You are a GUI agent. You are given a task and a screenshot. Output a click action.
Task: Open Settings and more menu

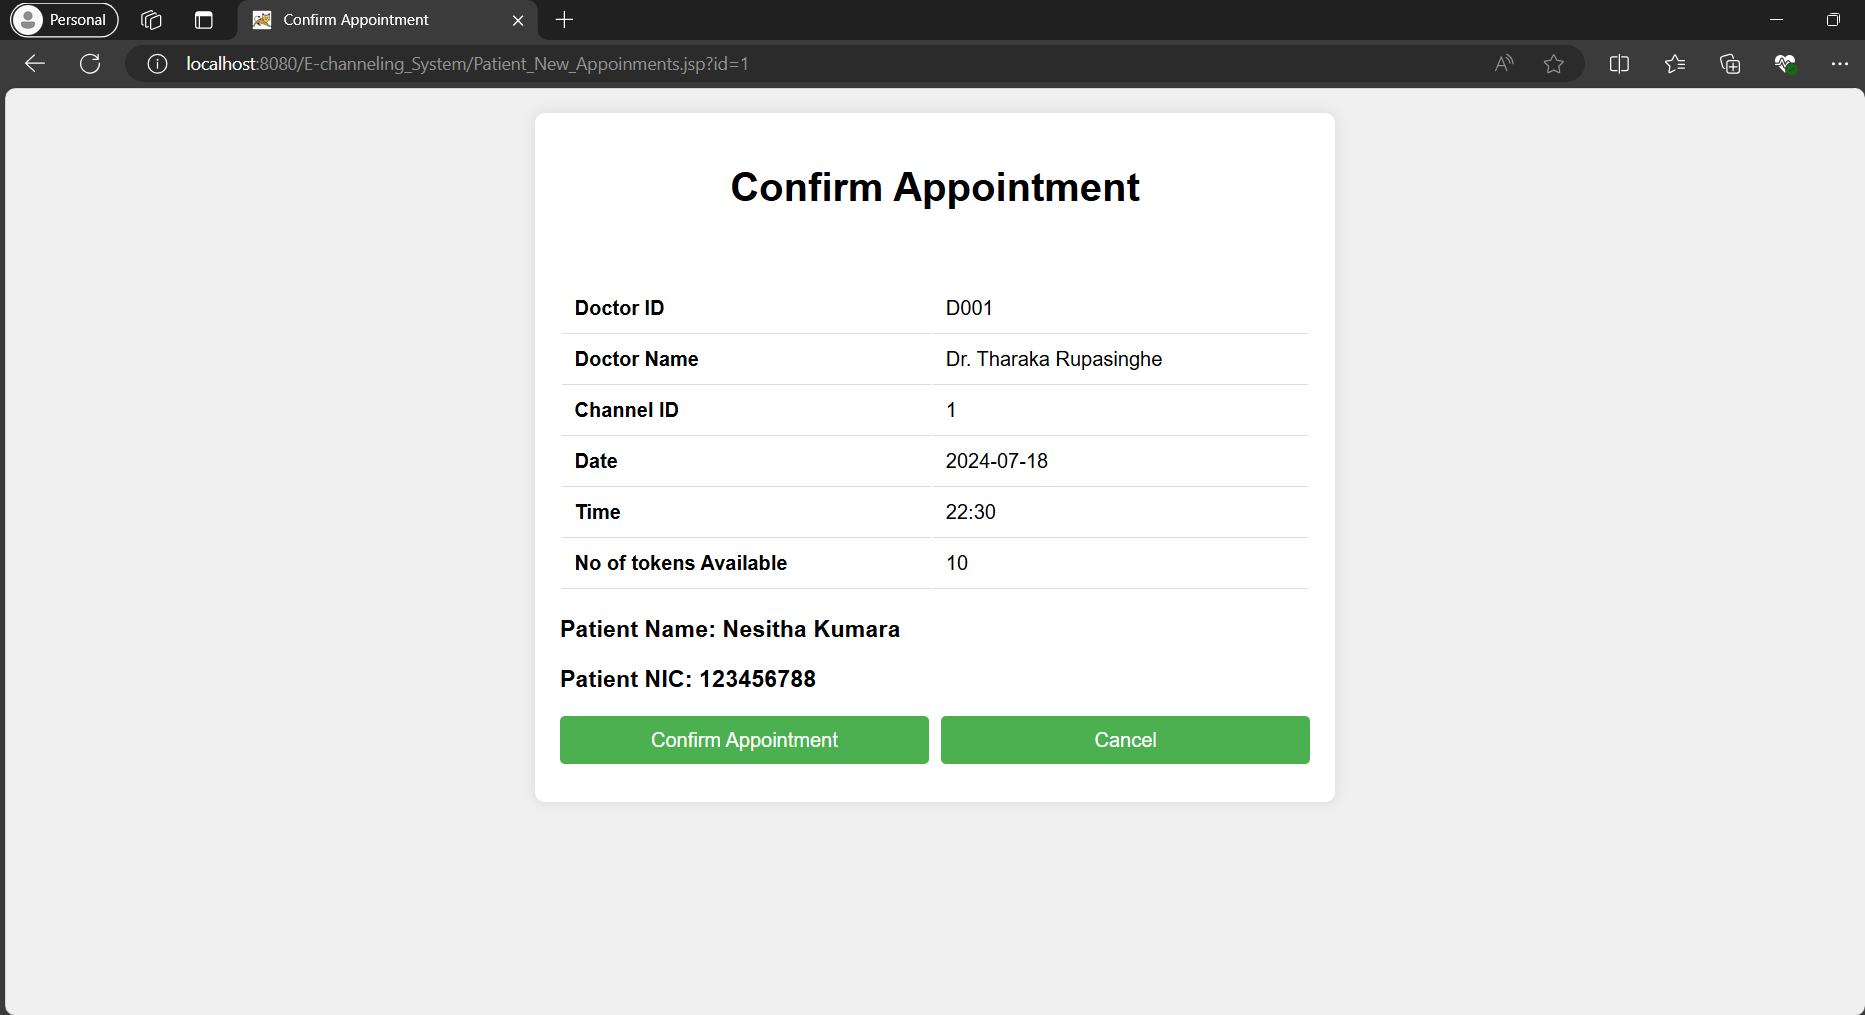[x=1839, y=64]
